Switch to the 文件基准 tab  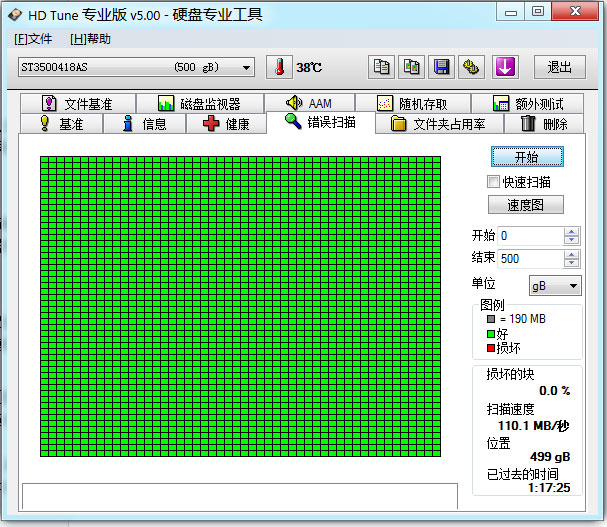click(78, 103)
